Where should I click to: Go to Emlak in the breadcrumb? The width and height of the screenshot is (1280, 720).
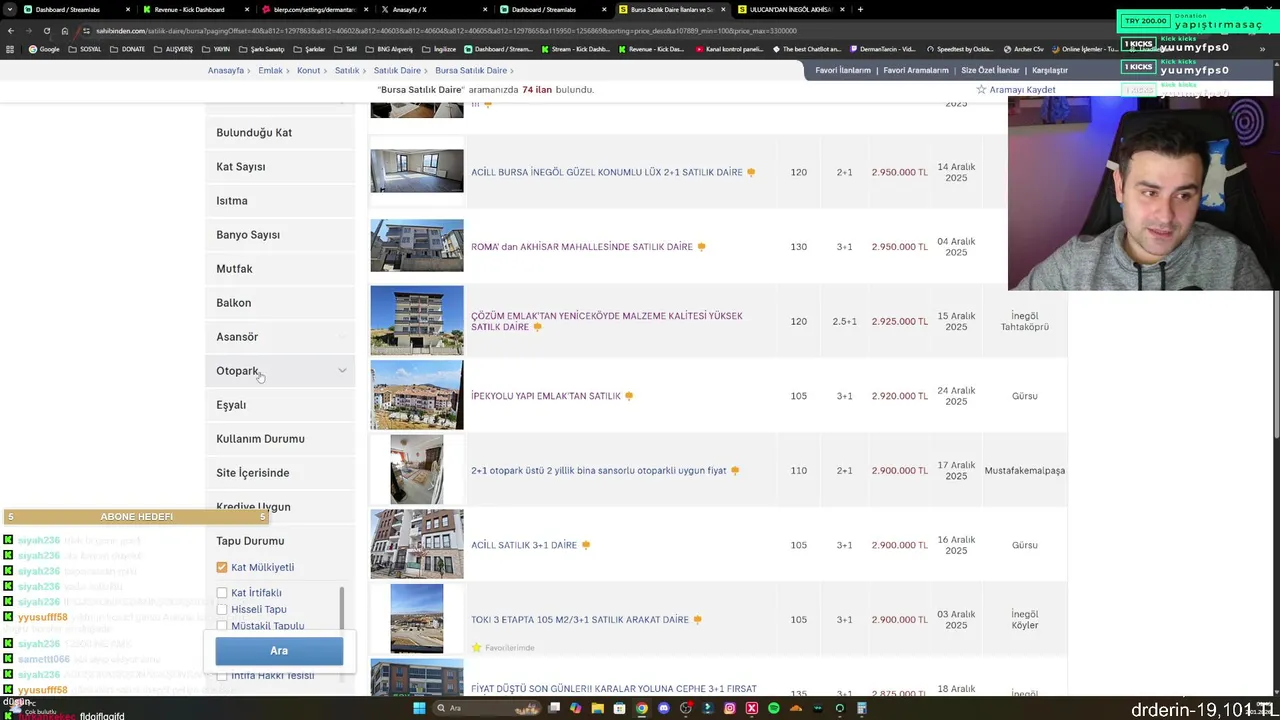(270, 70)
